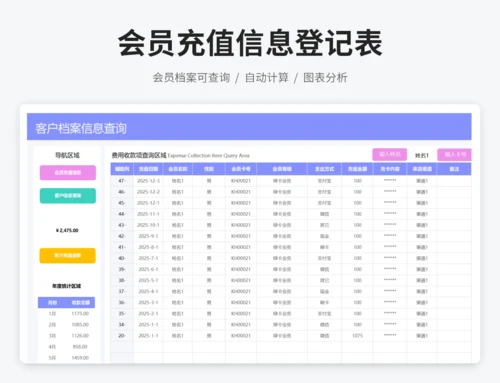Select the masked ****** cell in row 40-

point(390,258)
